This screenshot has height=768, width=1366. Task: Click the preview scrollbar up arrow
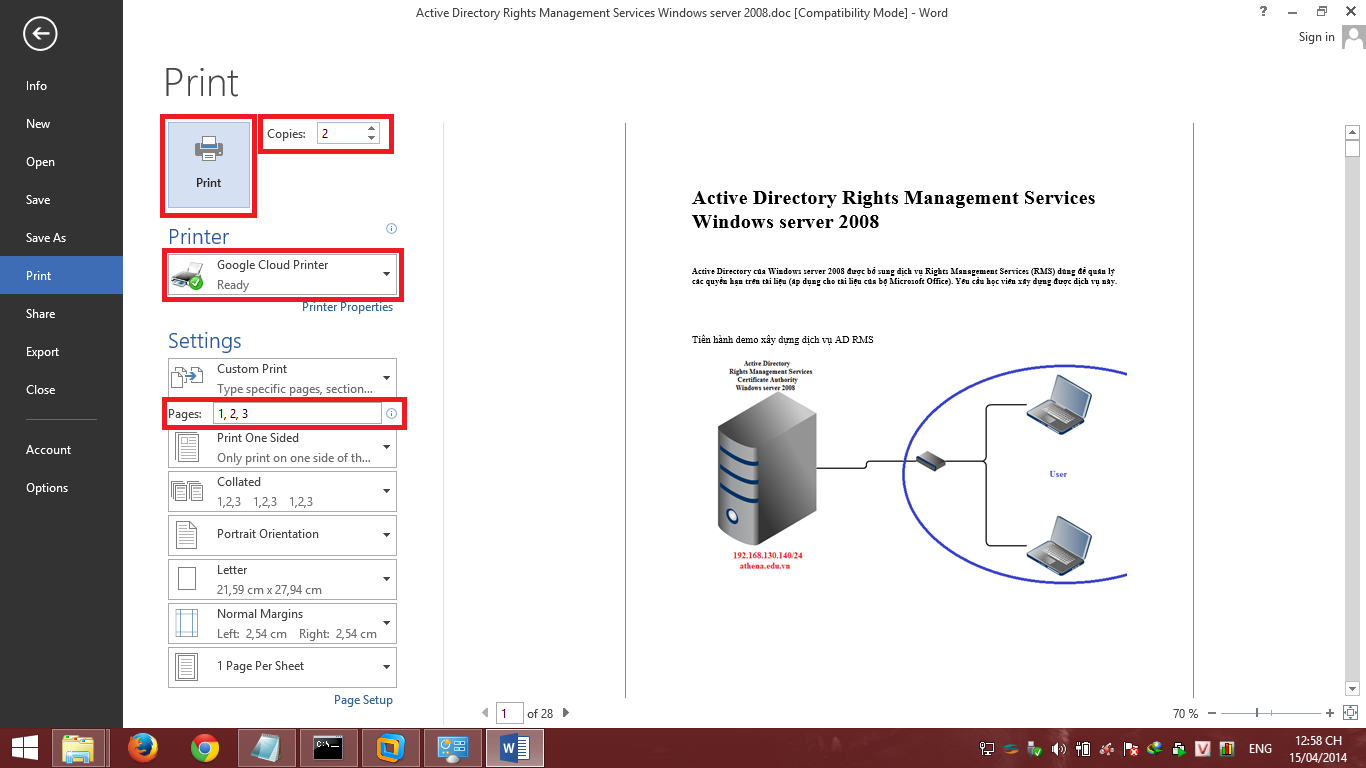(x=1352, y=132)
